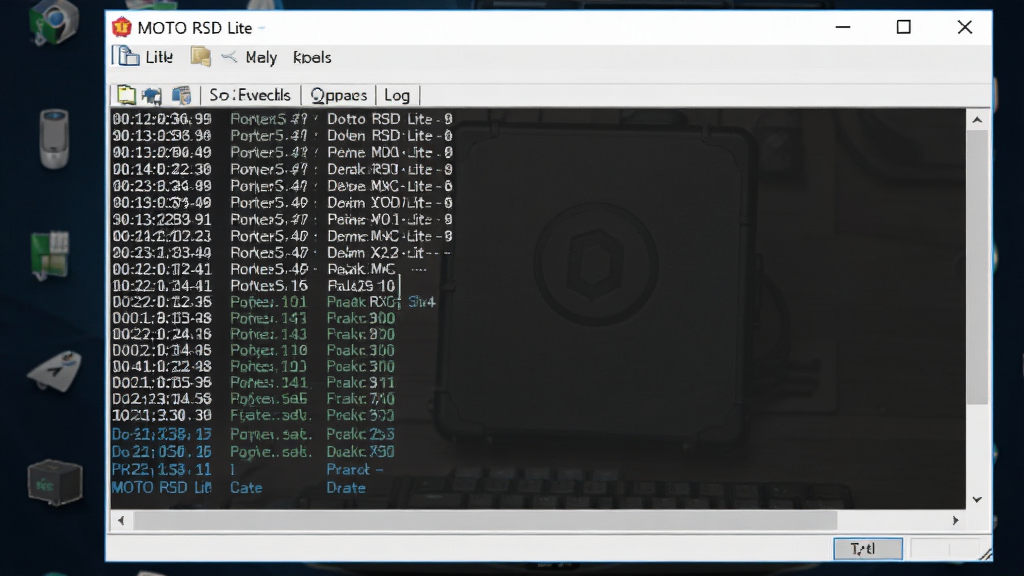Click the horizontal scrollbar thumb
Image resolution: width=1024 pixels, height=576 pixels.
click(x=485, y=520)
